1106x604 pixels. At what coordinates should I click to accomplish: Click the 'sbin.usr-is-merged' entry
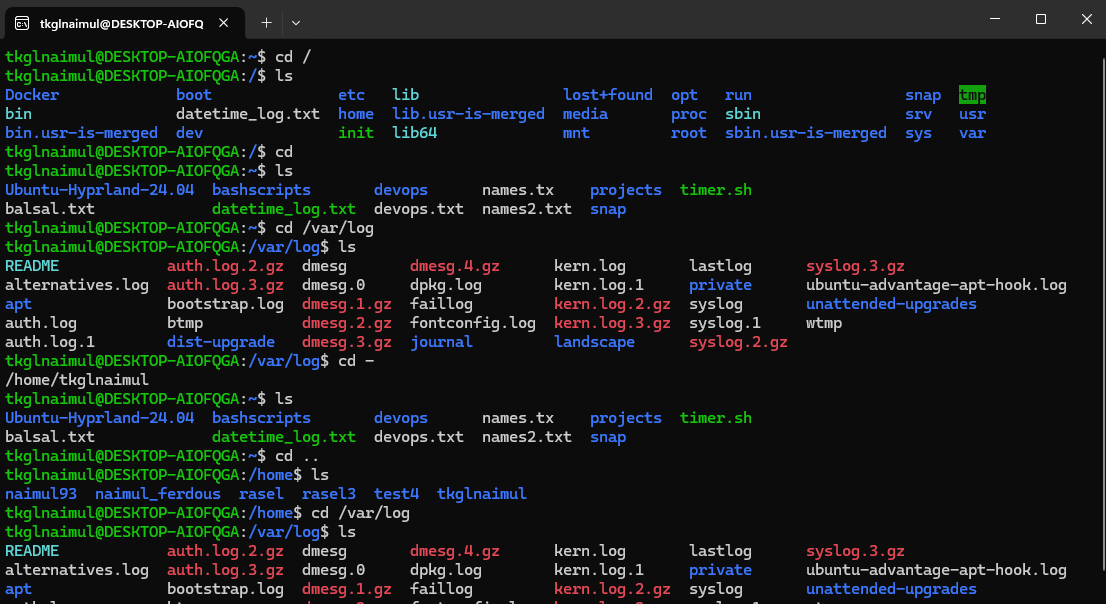click(806, 133)
